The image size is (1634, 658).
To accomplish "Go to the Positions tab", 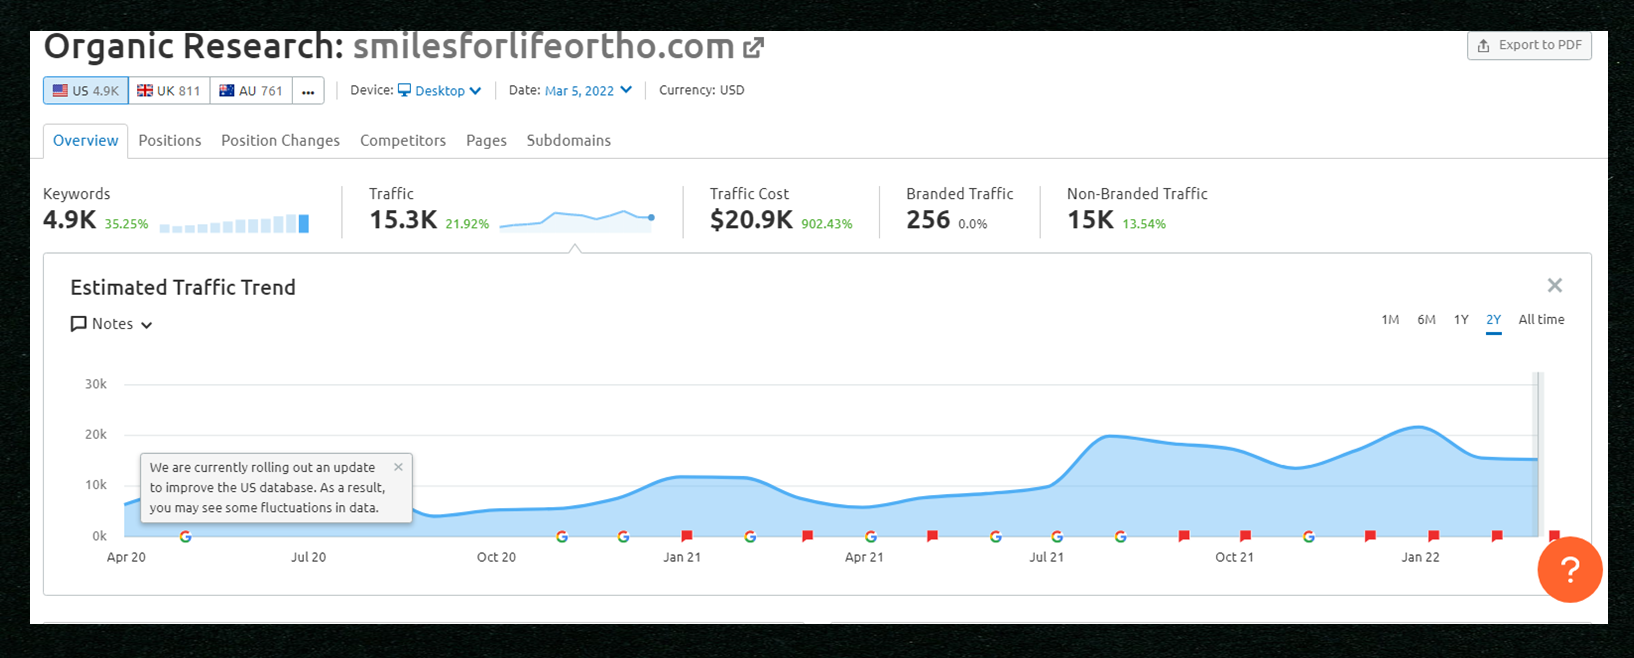I will [x=170, y=140].
